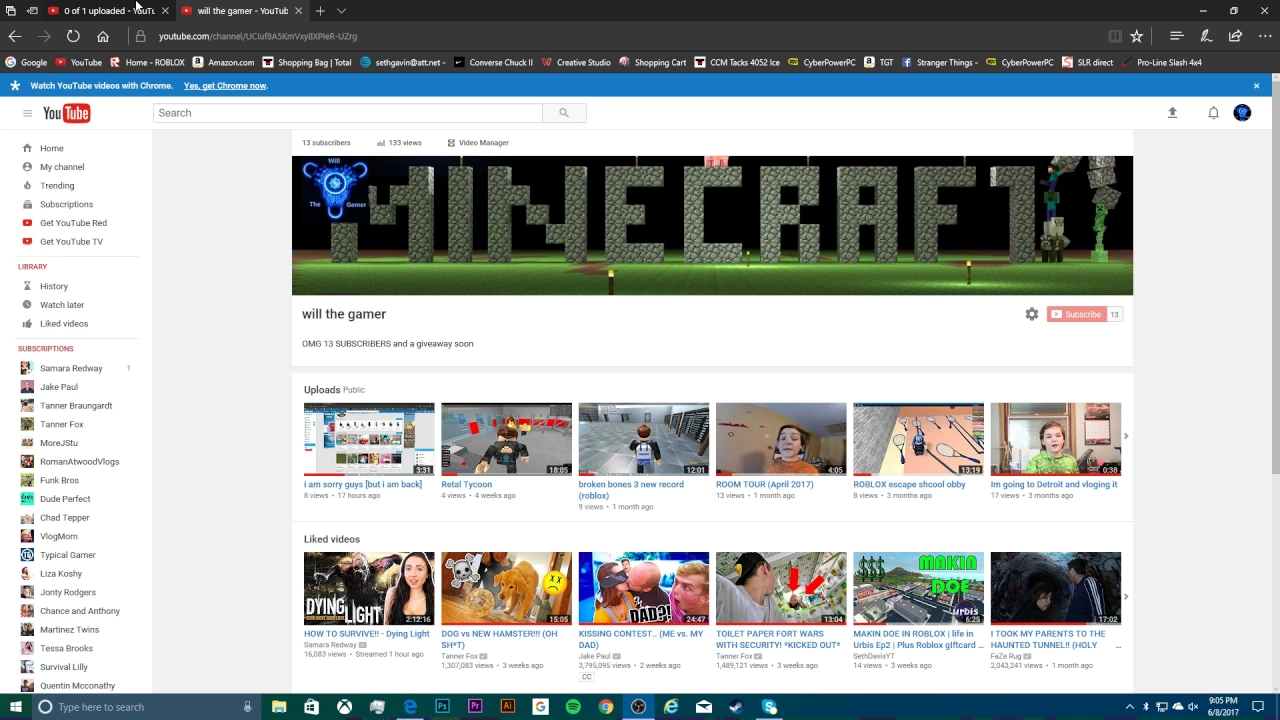Open 'ROOM TOUR (April 2017)' thumbnail

point(781,439)
